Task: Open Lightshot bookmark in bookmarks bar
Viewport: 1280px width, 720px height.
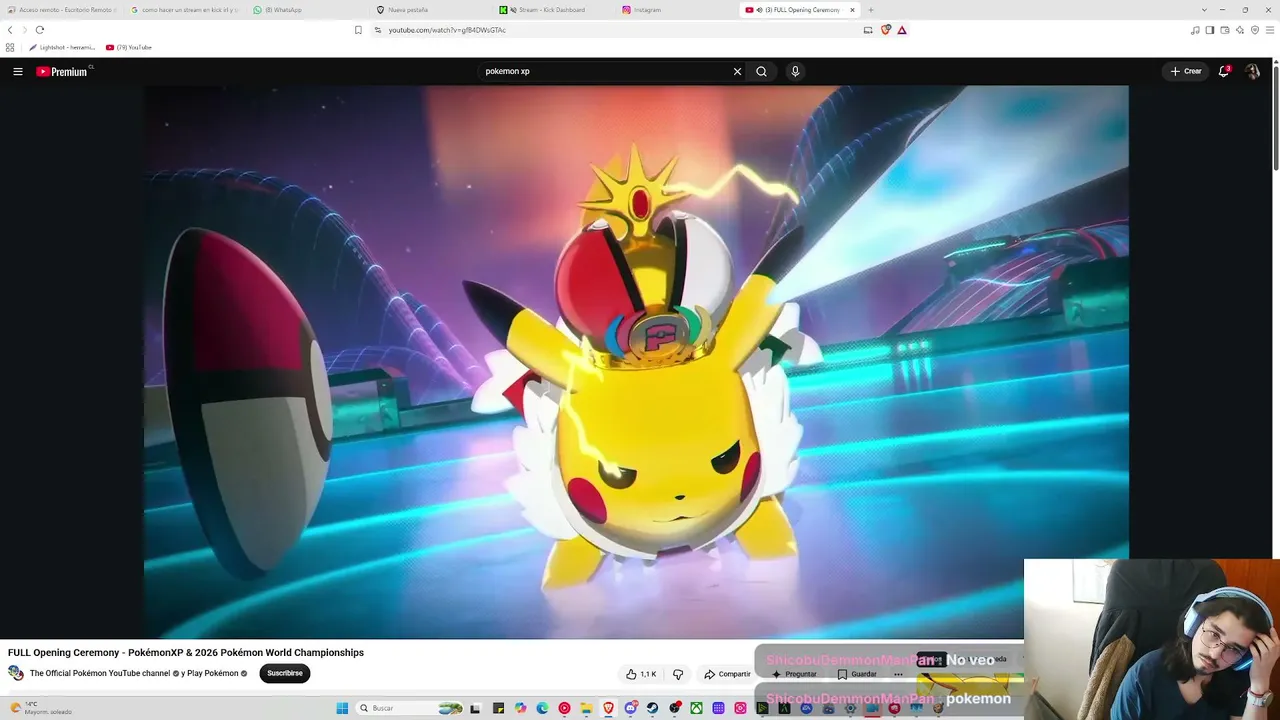Action: pyautogui.click(x=62, y=47)
